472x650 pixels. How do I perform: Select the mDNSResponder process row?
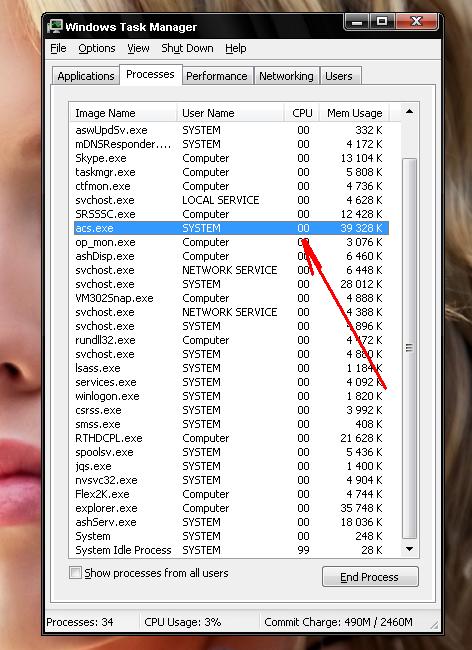pos(229,144)
